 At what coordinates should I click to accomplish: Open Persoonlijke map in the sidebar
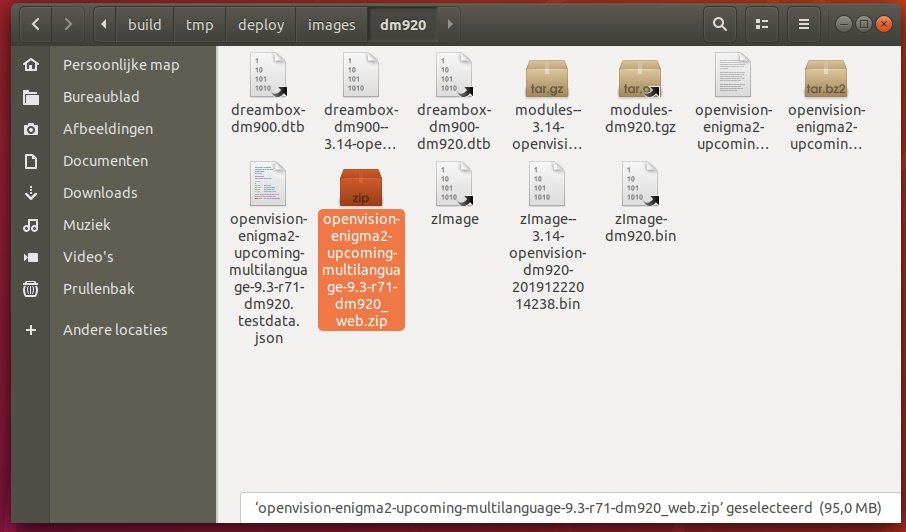[x=120, y=65]
